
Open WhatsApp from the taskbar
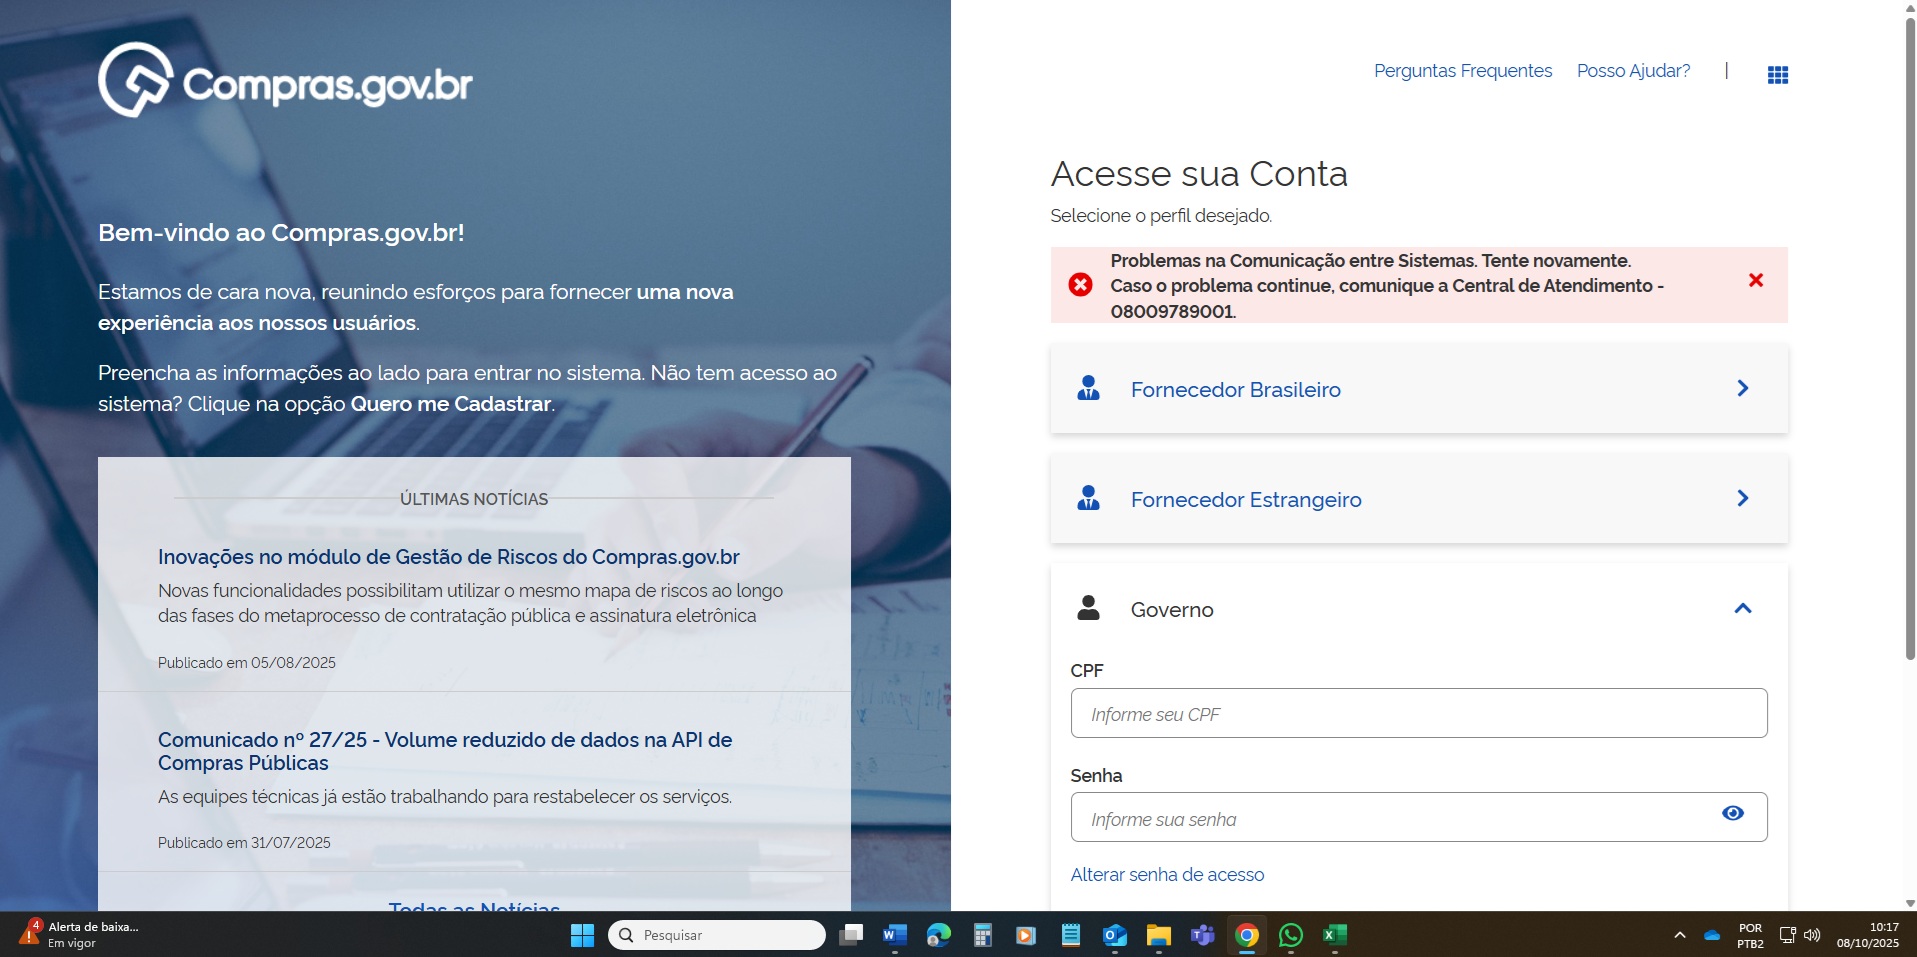point(1291,935)
